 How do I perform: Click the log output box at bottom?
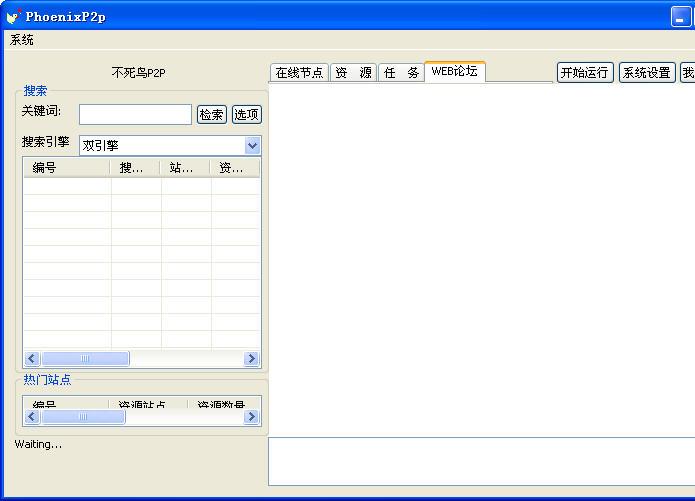[x=481, y=462]
